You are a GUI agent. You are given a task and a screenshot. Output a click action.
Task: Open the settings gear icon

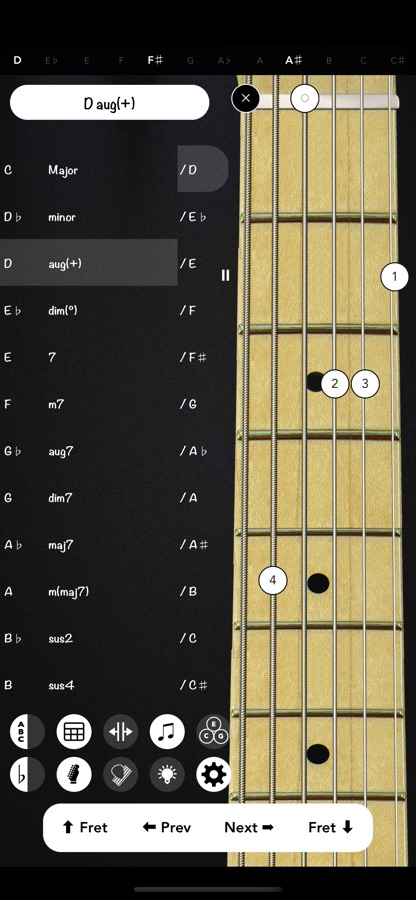(213, 774)
